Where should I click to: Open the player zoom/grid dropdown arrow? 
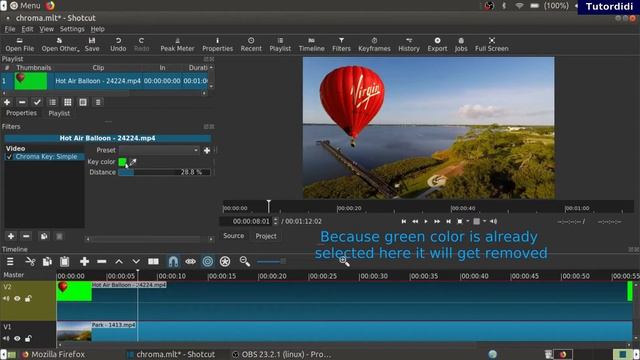pyautogui.click(x=484, y=221)
